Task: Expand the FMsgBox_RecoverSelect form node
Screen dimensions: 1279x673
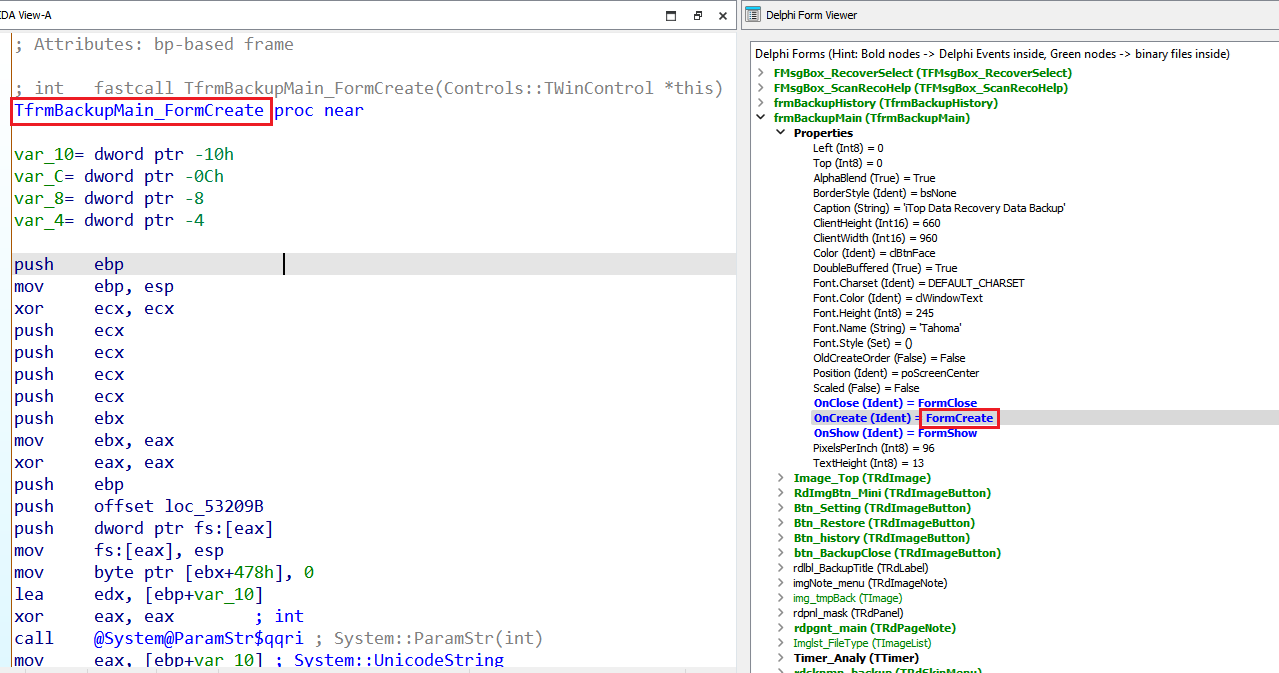Action: pos(762,73)
